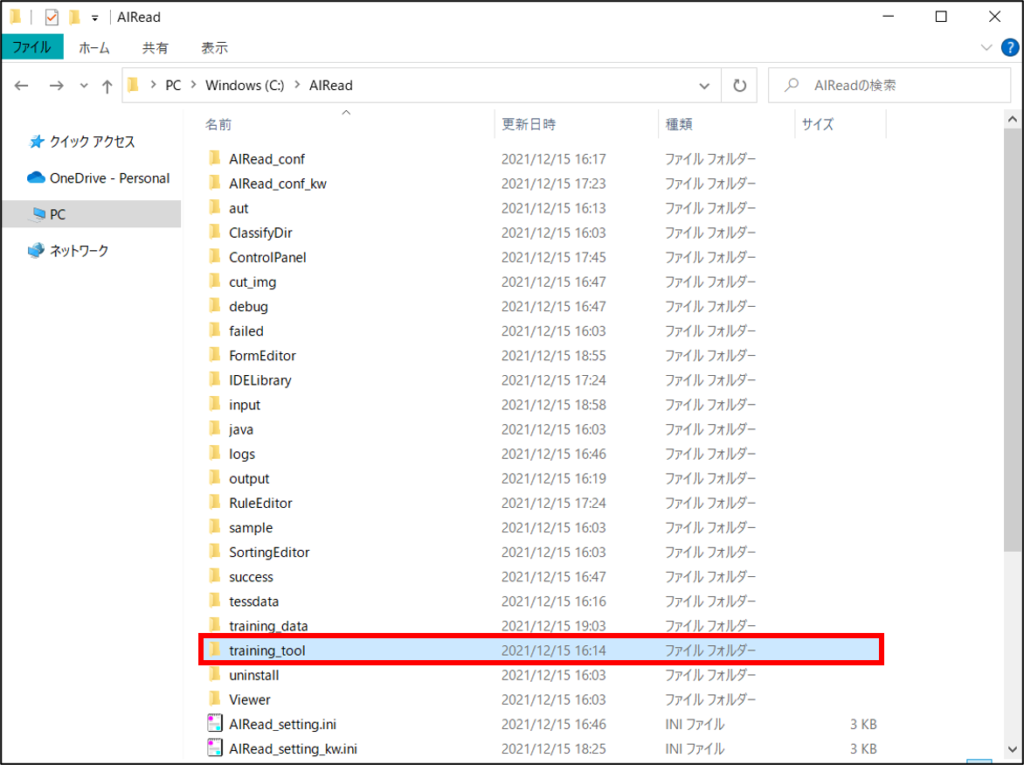Select the Viewer folder name
The height and width of the screenshot is (765, 1024).
click(x=249, y=700)
